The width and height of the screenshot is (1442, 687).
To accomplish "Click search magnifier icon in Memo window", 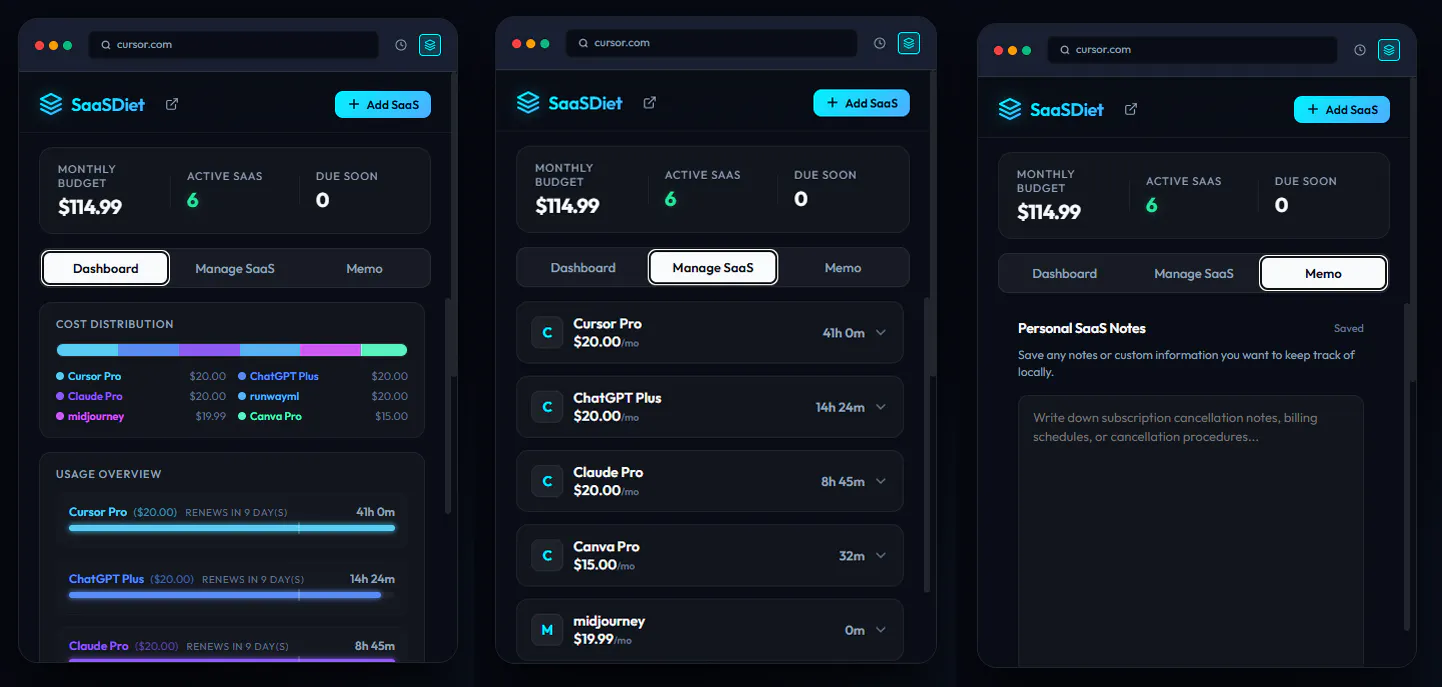I will (x=1065, y=50).
